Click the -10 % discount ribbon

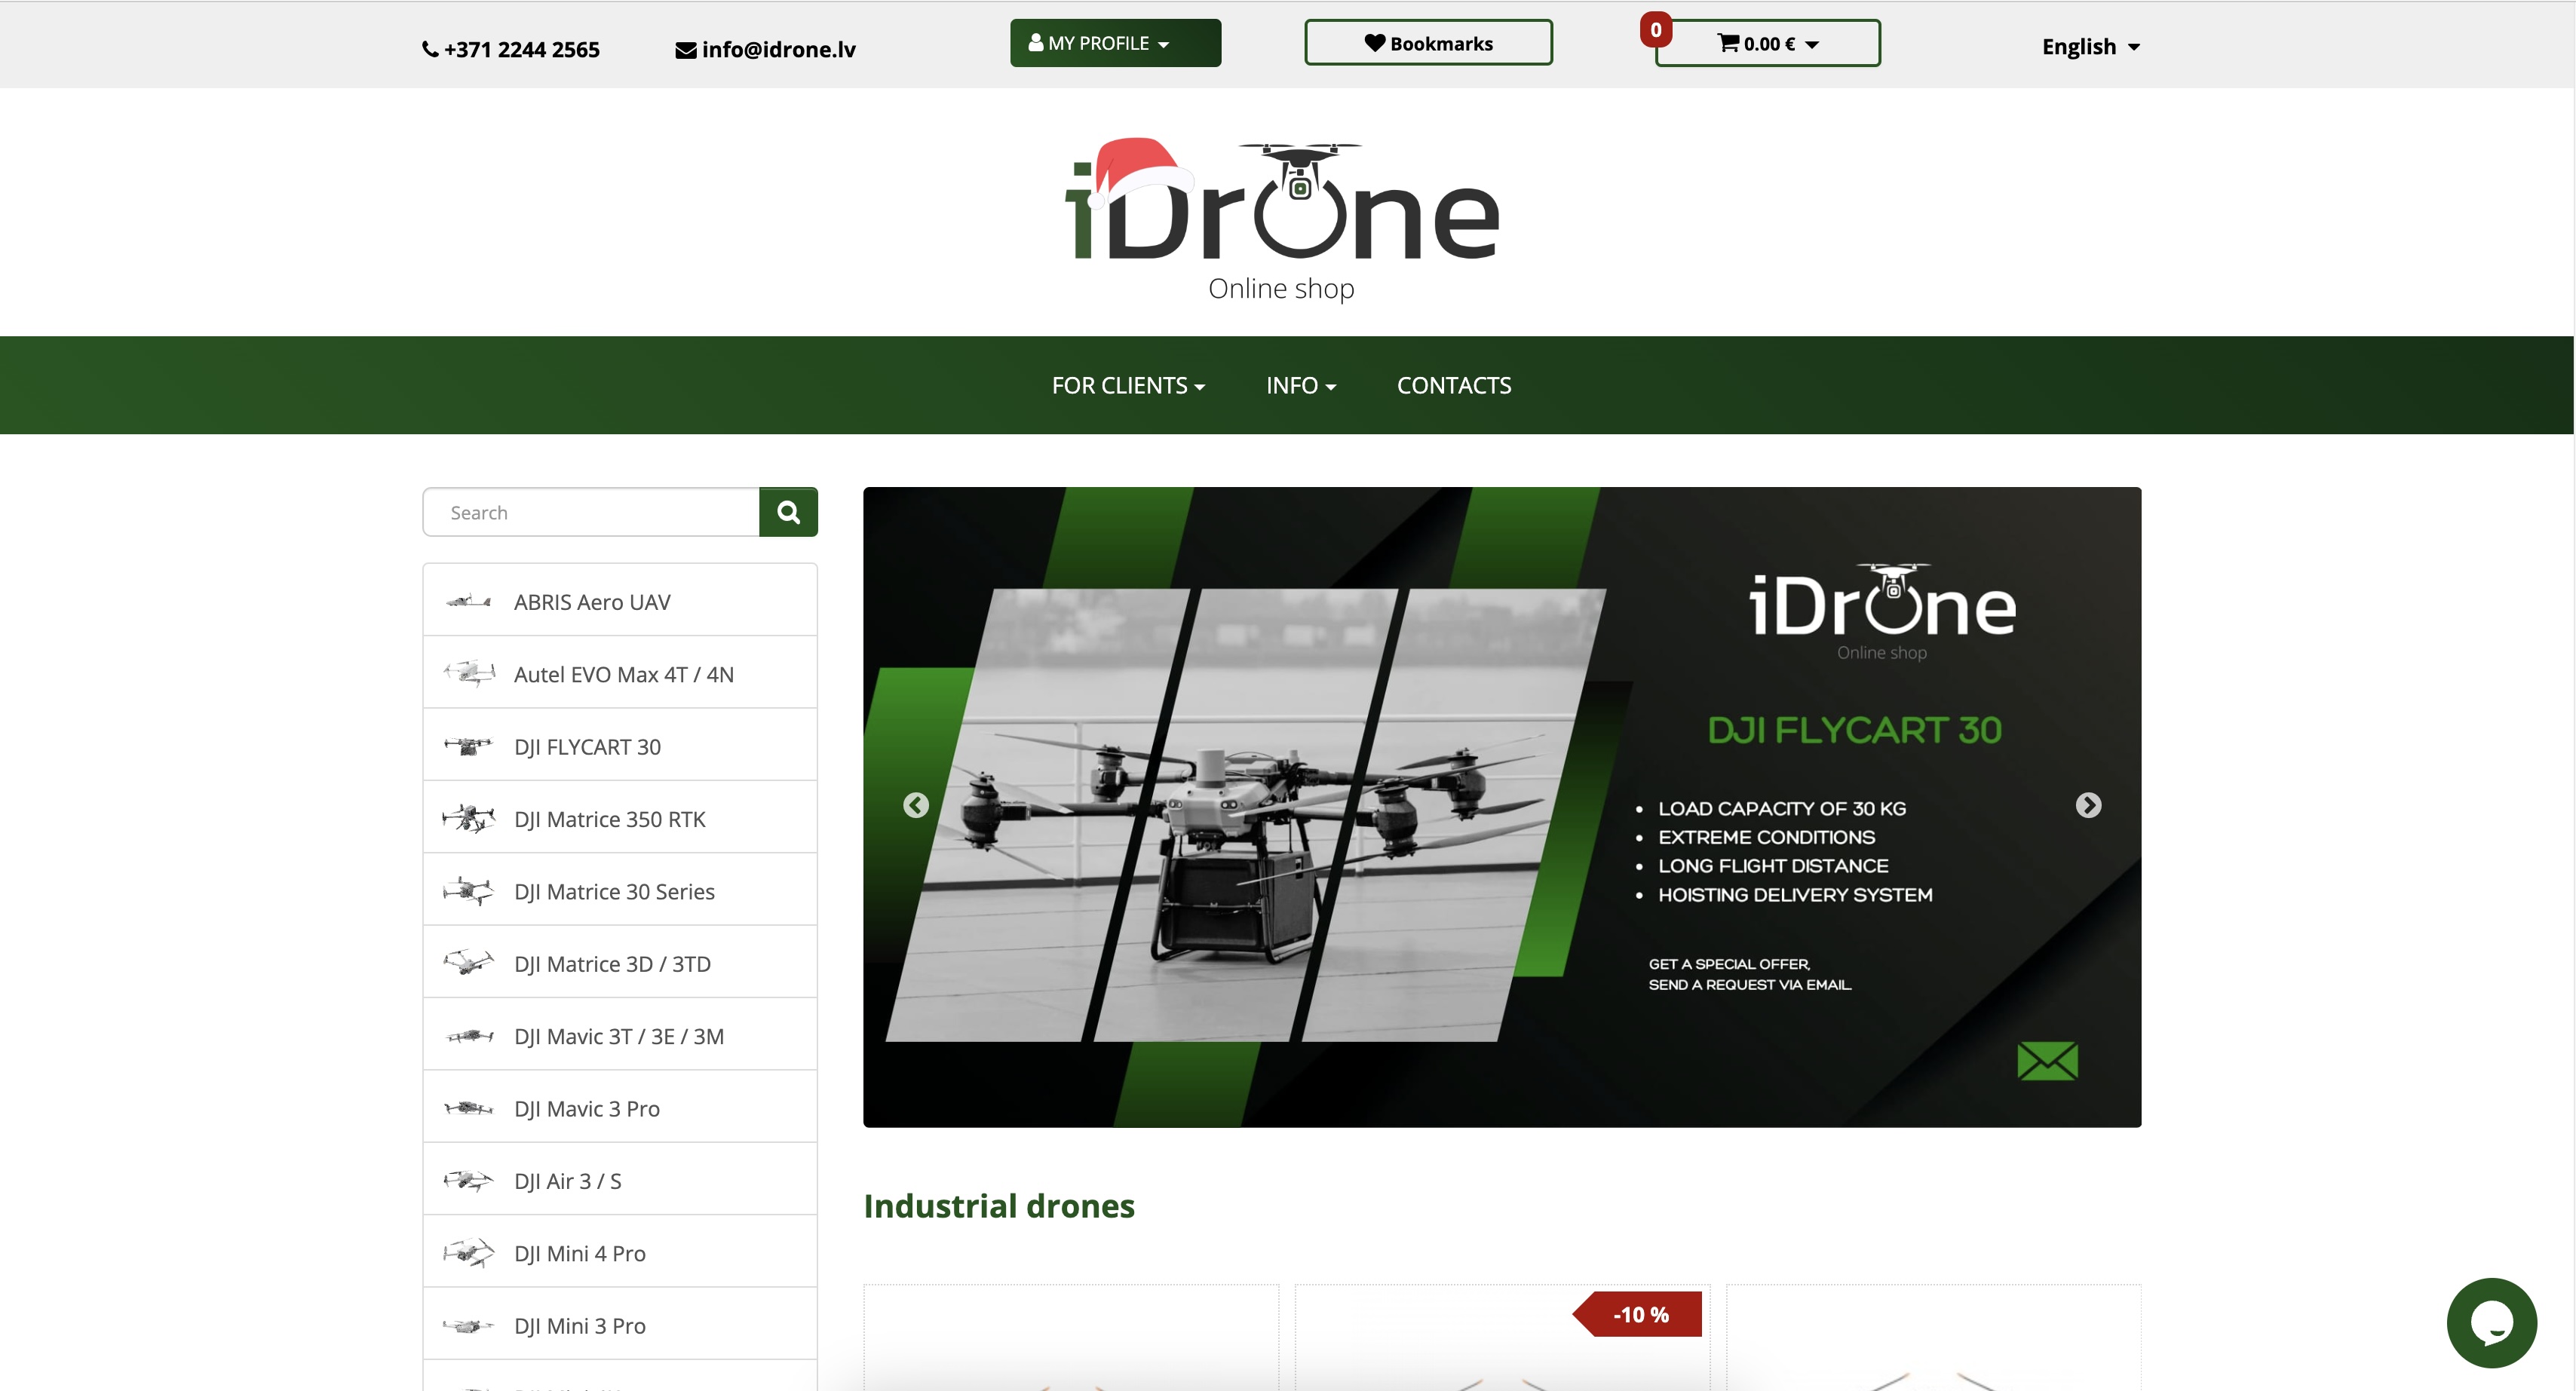[1638, 1315]
